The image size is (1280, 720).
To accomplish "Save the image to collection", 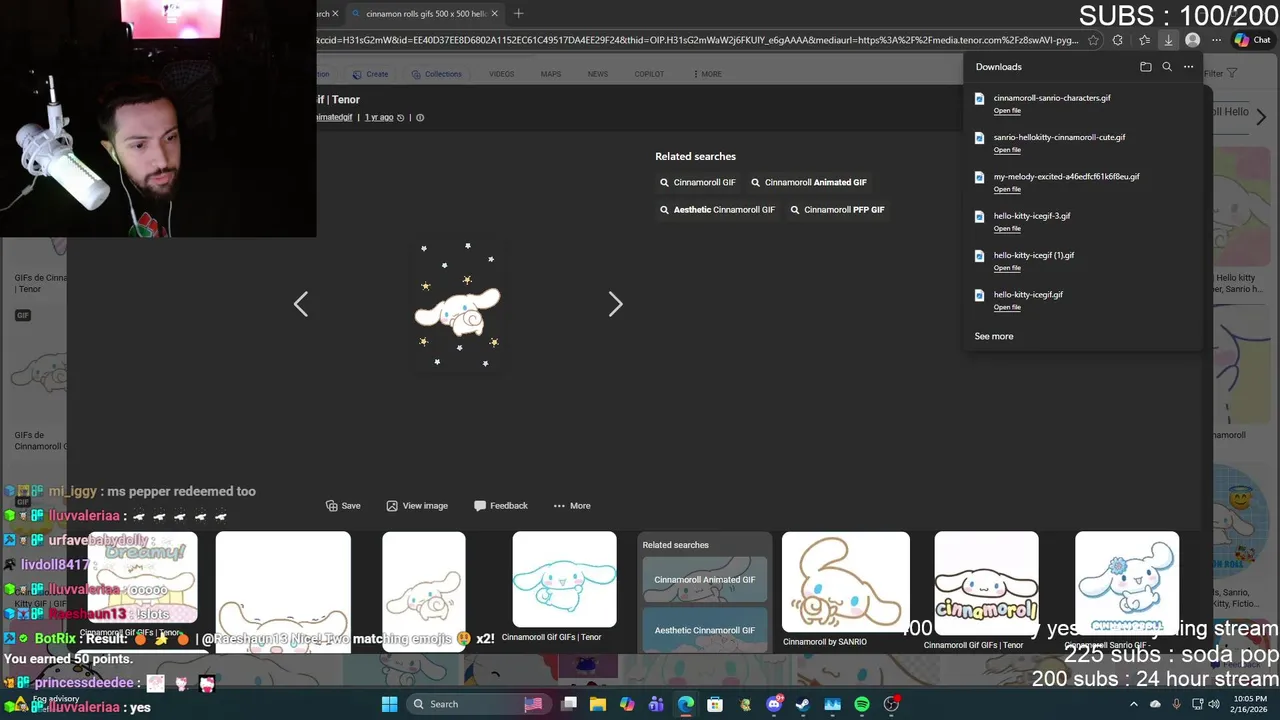I will [343, 506].
